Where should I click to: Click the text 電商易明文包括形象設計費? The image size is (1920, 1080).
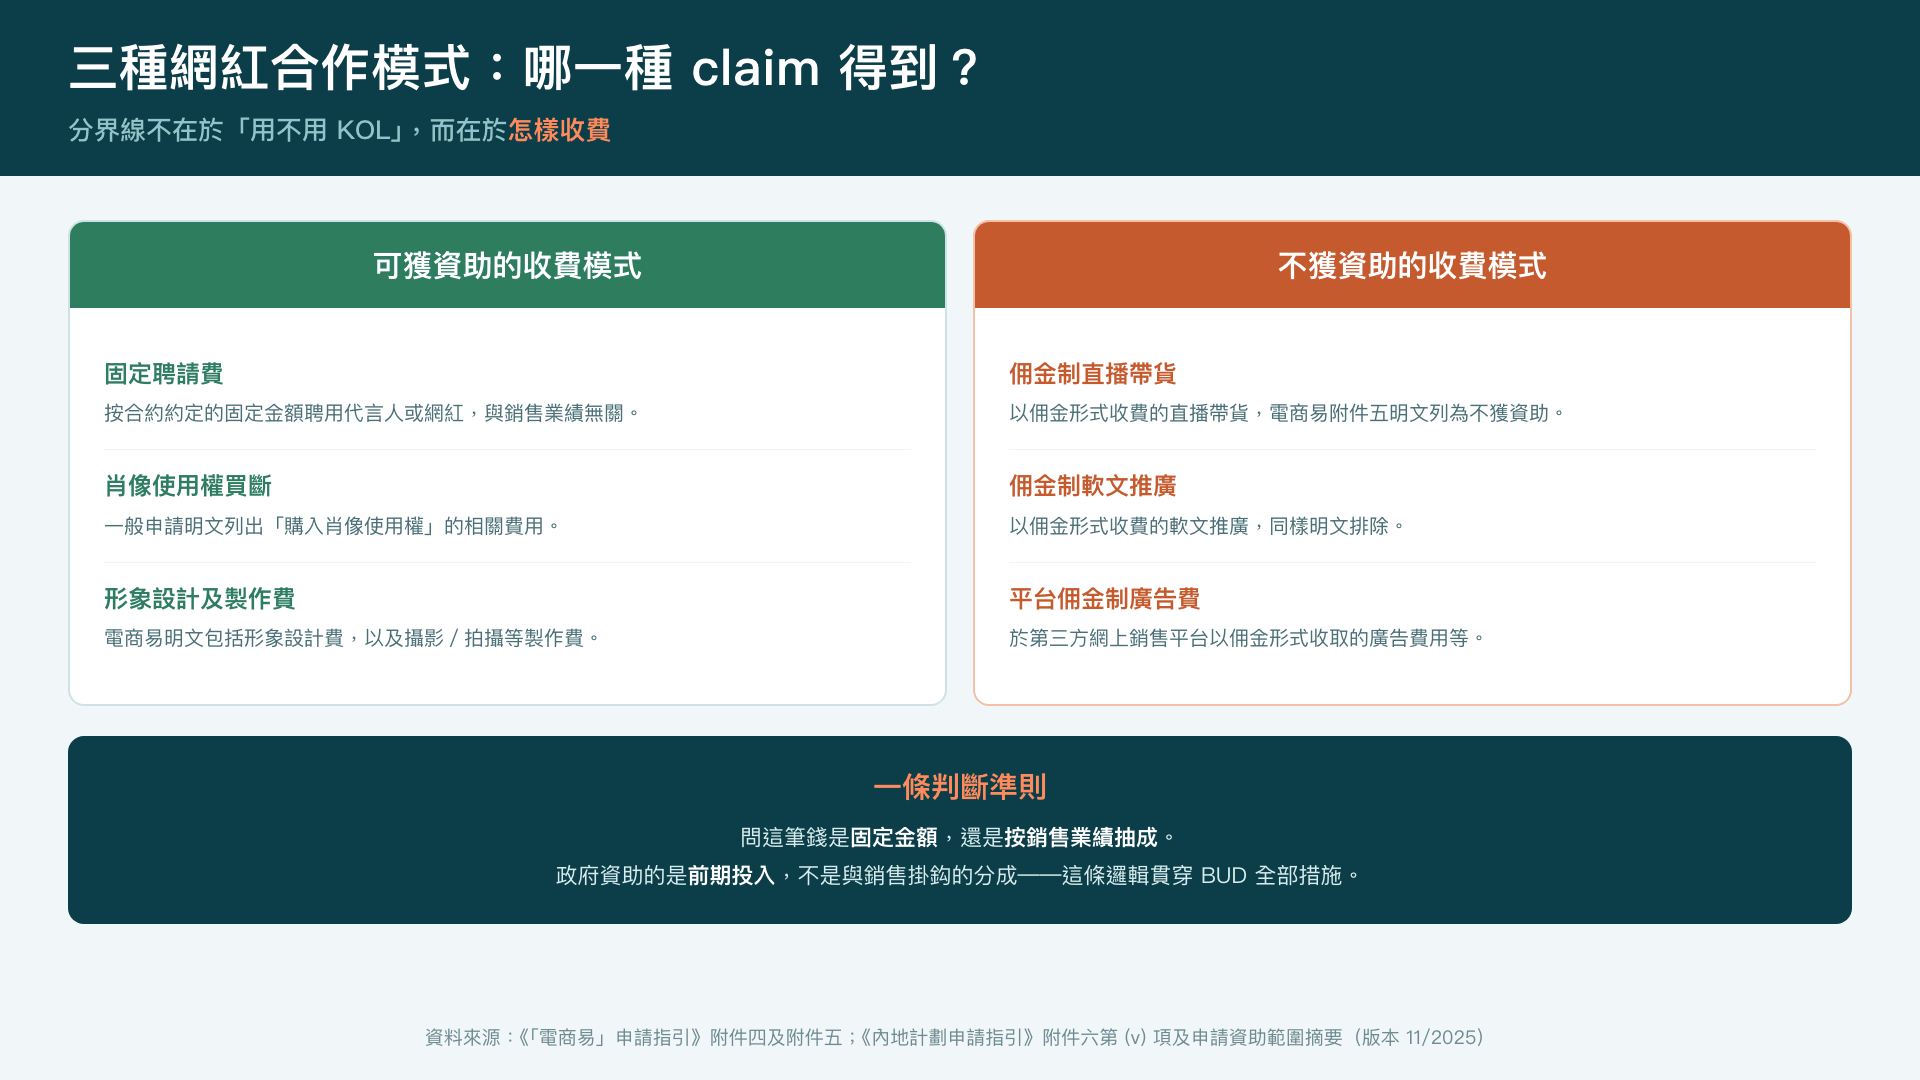pyautogui.click(x=352, y=638)
